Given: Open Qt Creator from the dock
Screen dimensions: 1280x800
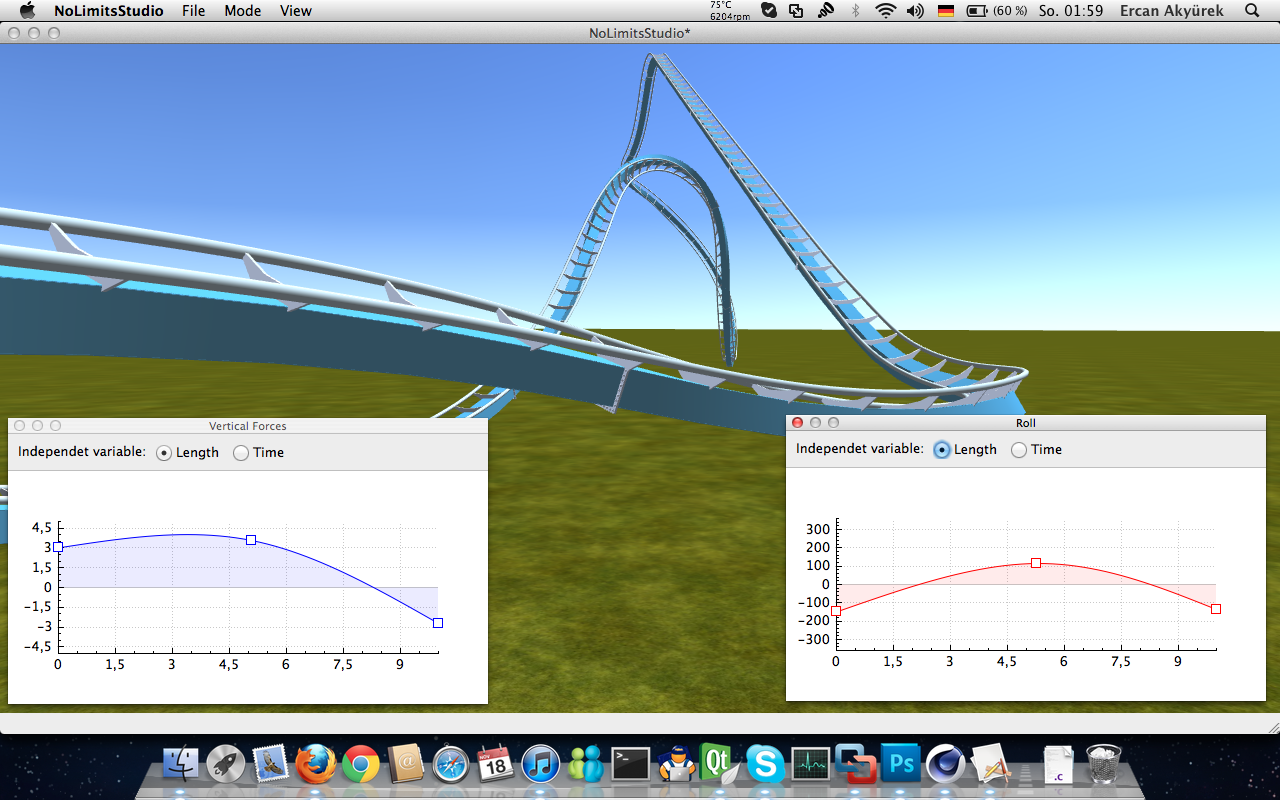Looking at the screenshot, I should click(x=717, y=765).
